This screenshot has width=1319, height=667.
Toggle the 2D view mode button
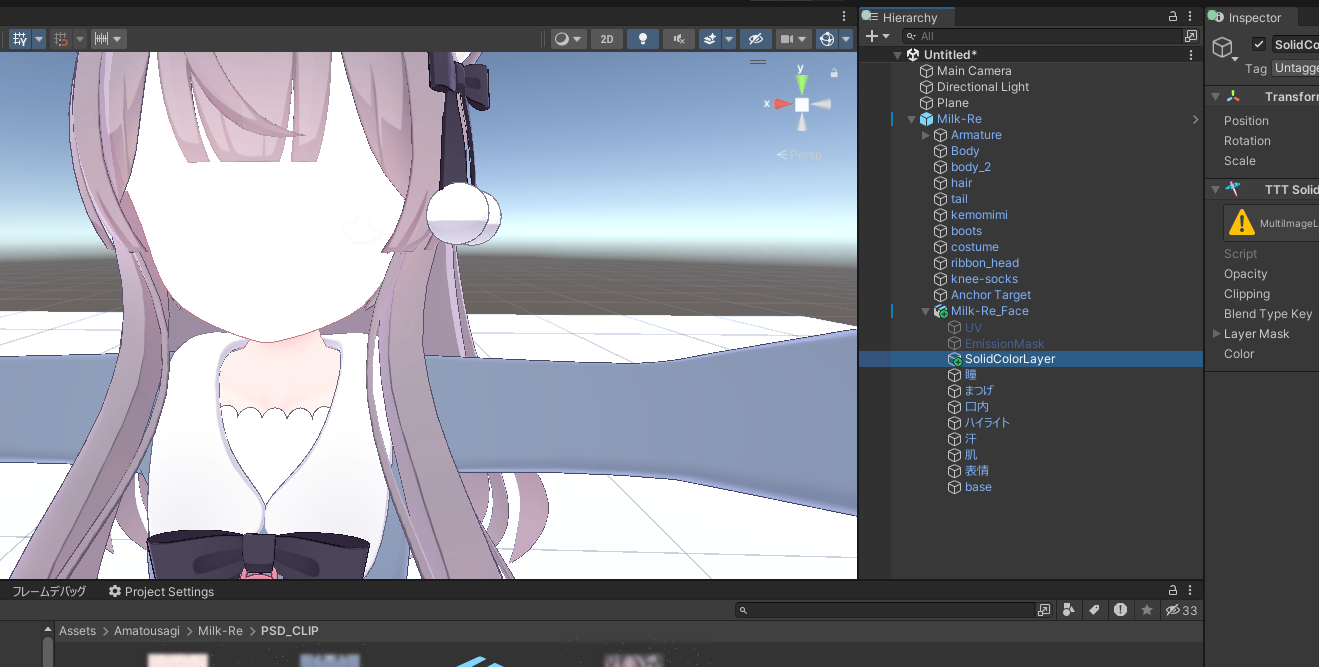[606, 39]
